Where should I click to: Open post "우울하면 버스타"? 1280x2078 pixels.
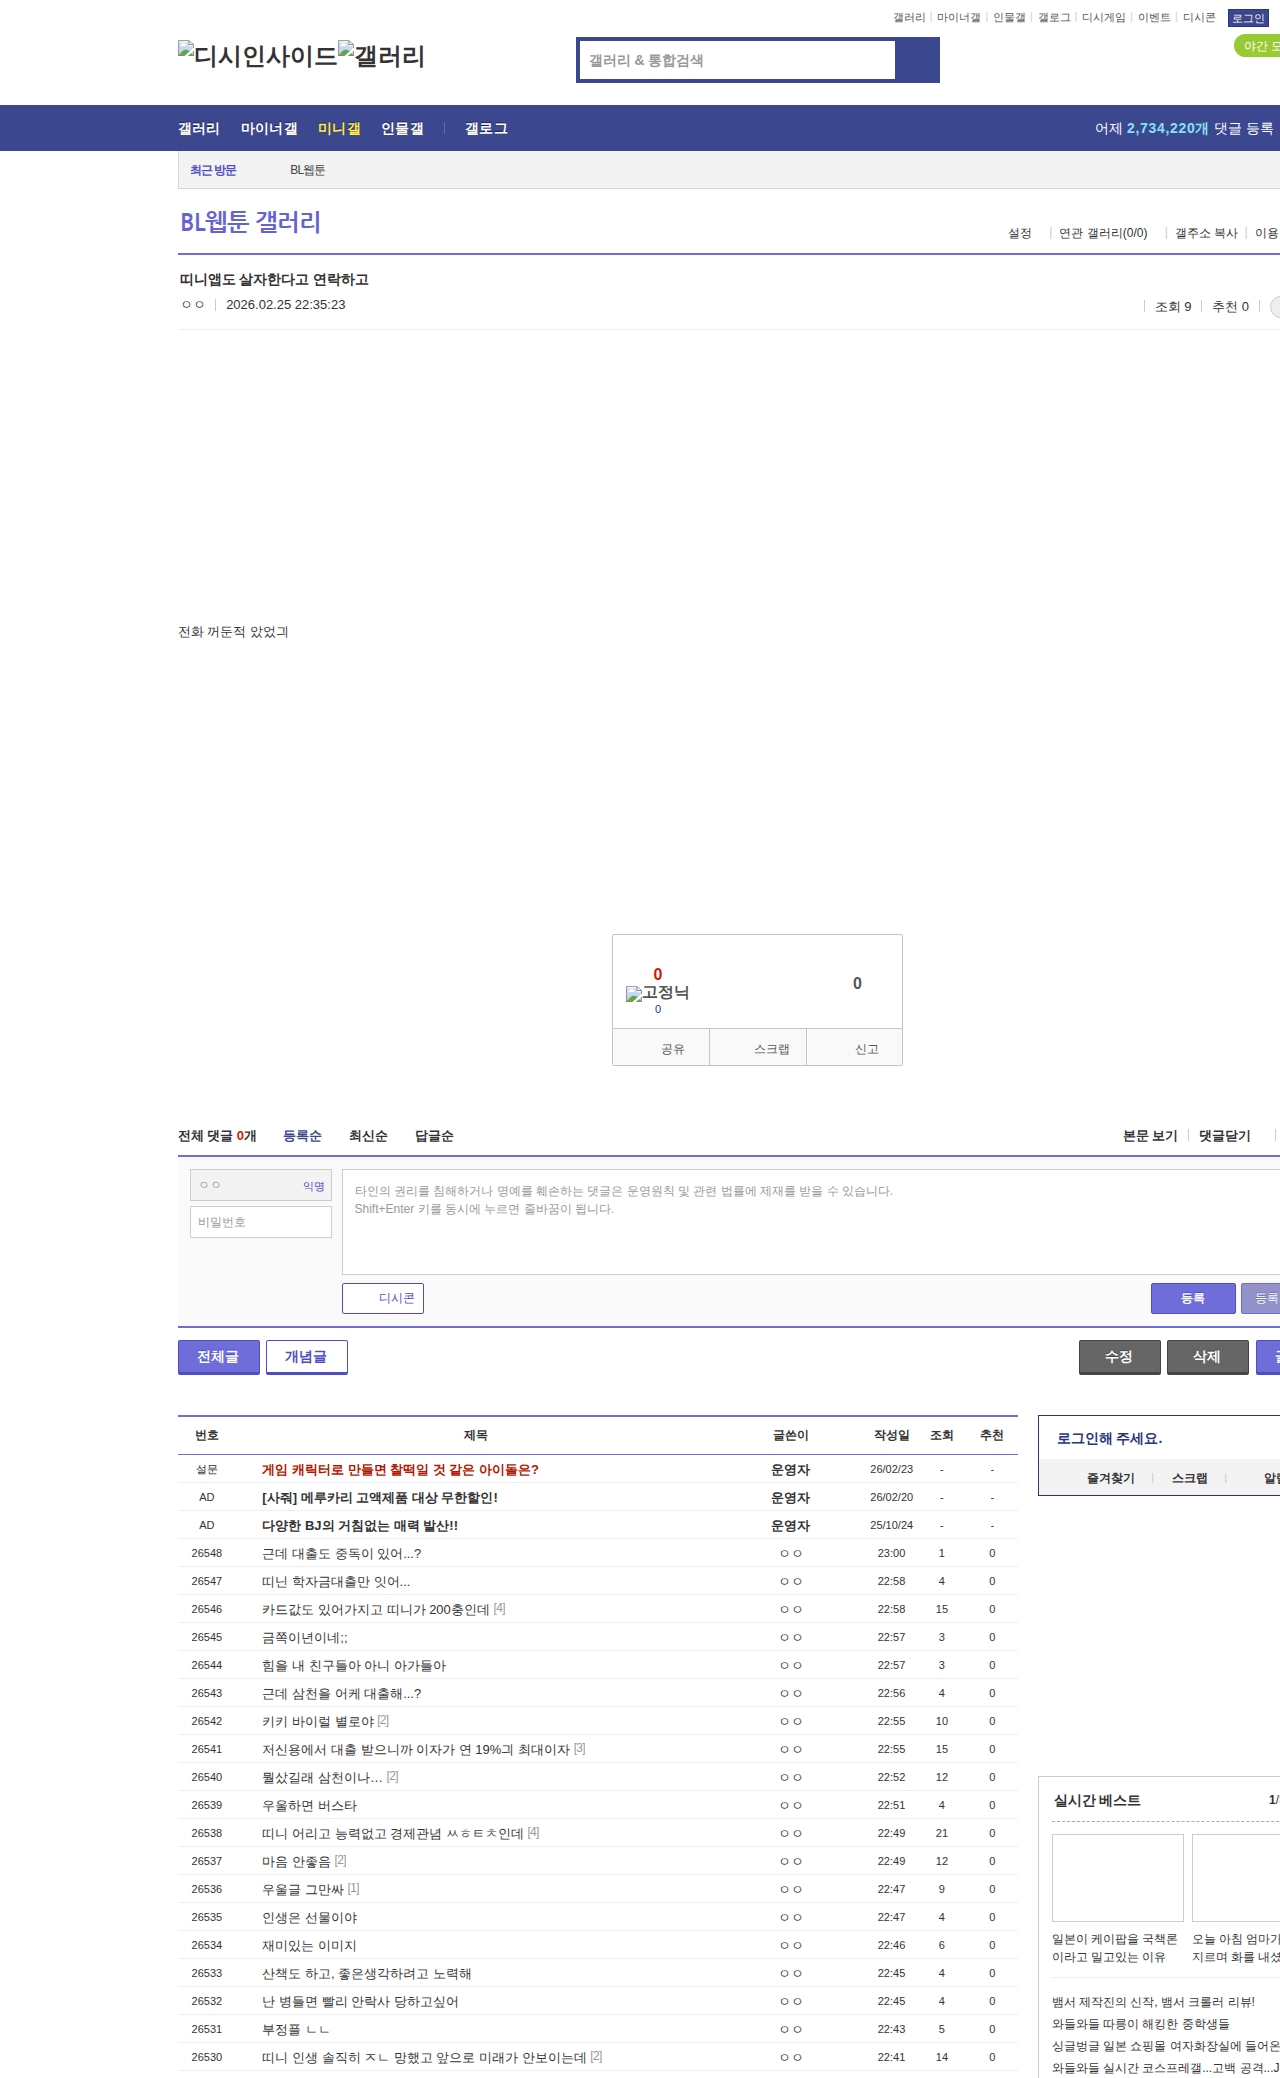tap(309, 1805)
